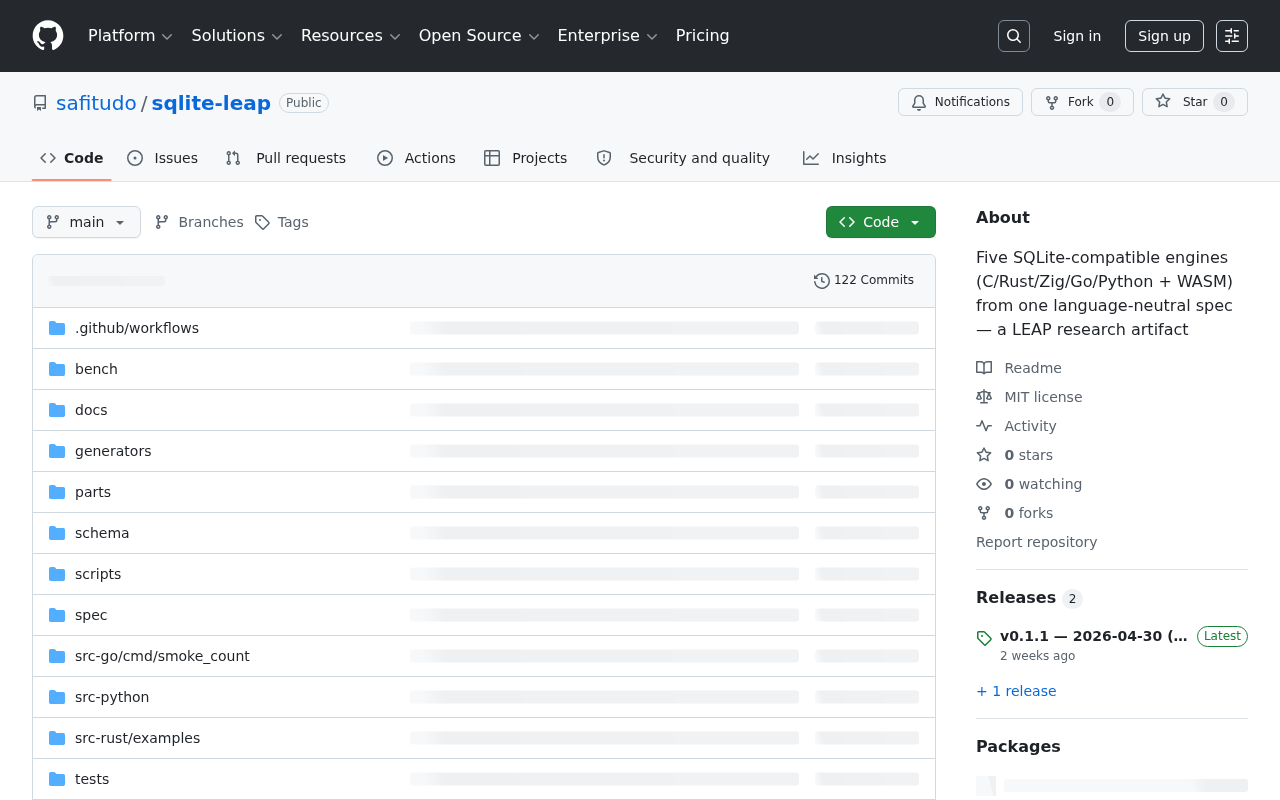
Task: Open the generators folder
Action: [x=113, y=451]
